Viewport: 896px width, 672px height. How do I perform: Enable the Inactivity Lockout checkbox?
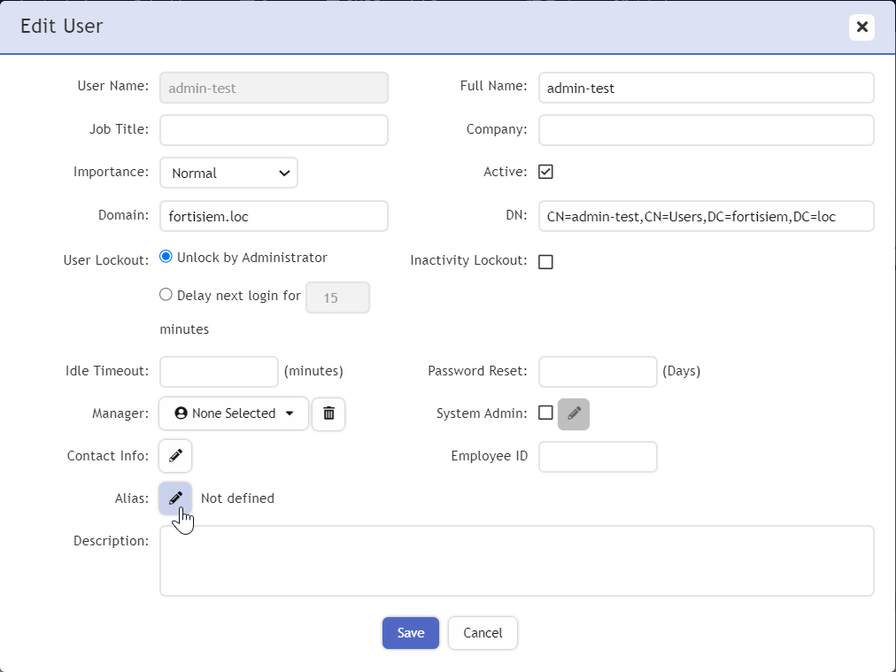click(546, 262)
